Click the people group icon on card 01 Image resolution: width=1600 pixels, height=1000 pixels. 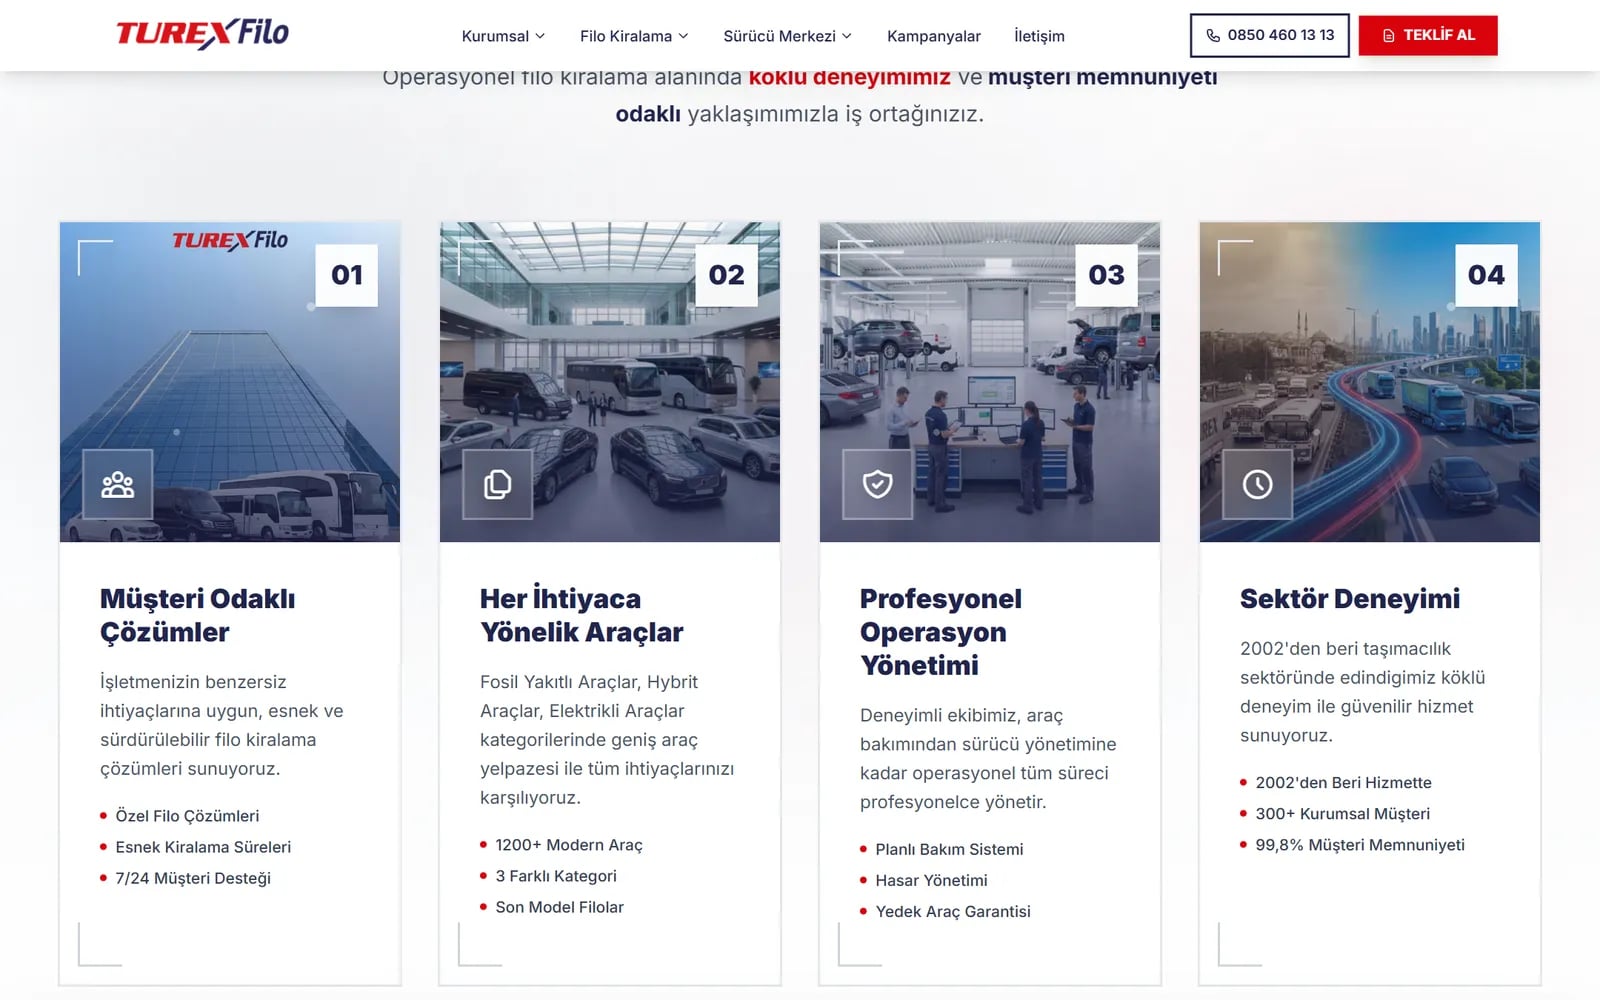point(118,485)
